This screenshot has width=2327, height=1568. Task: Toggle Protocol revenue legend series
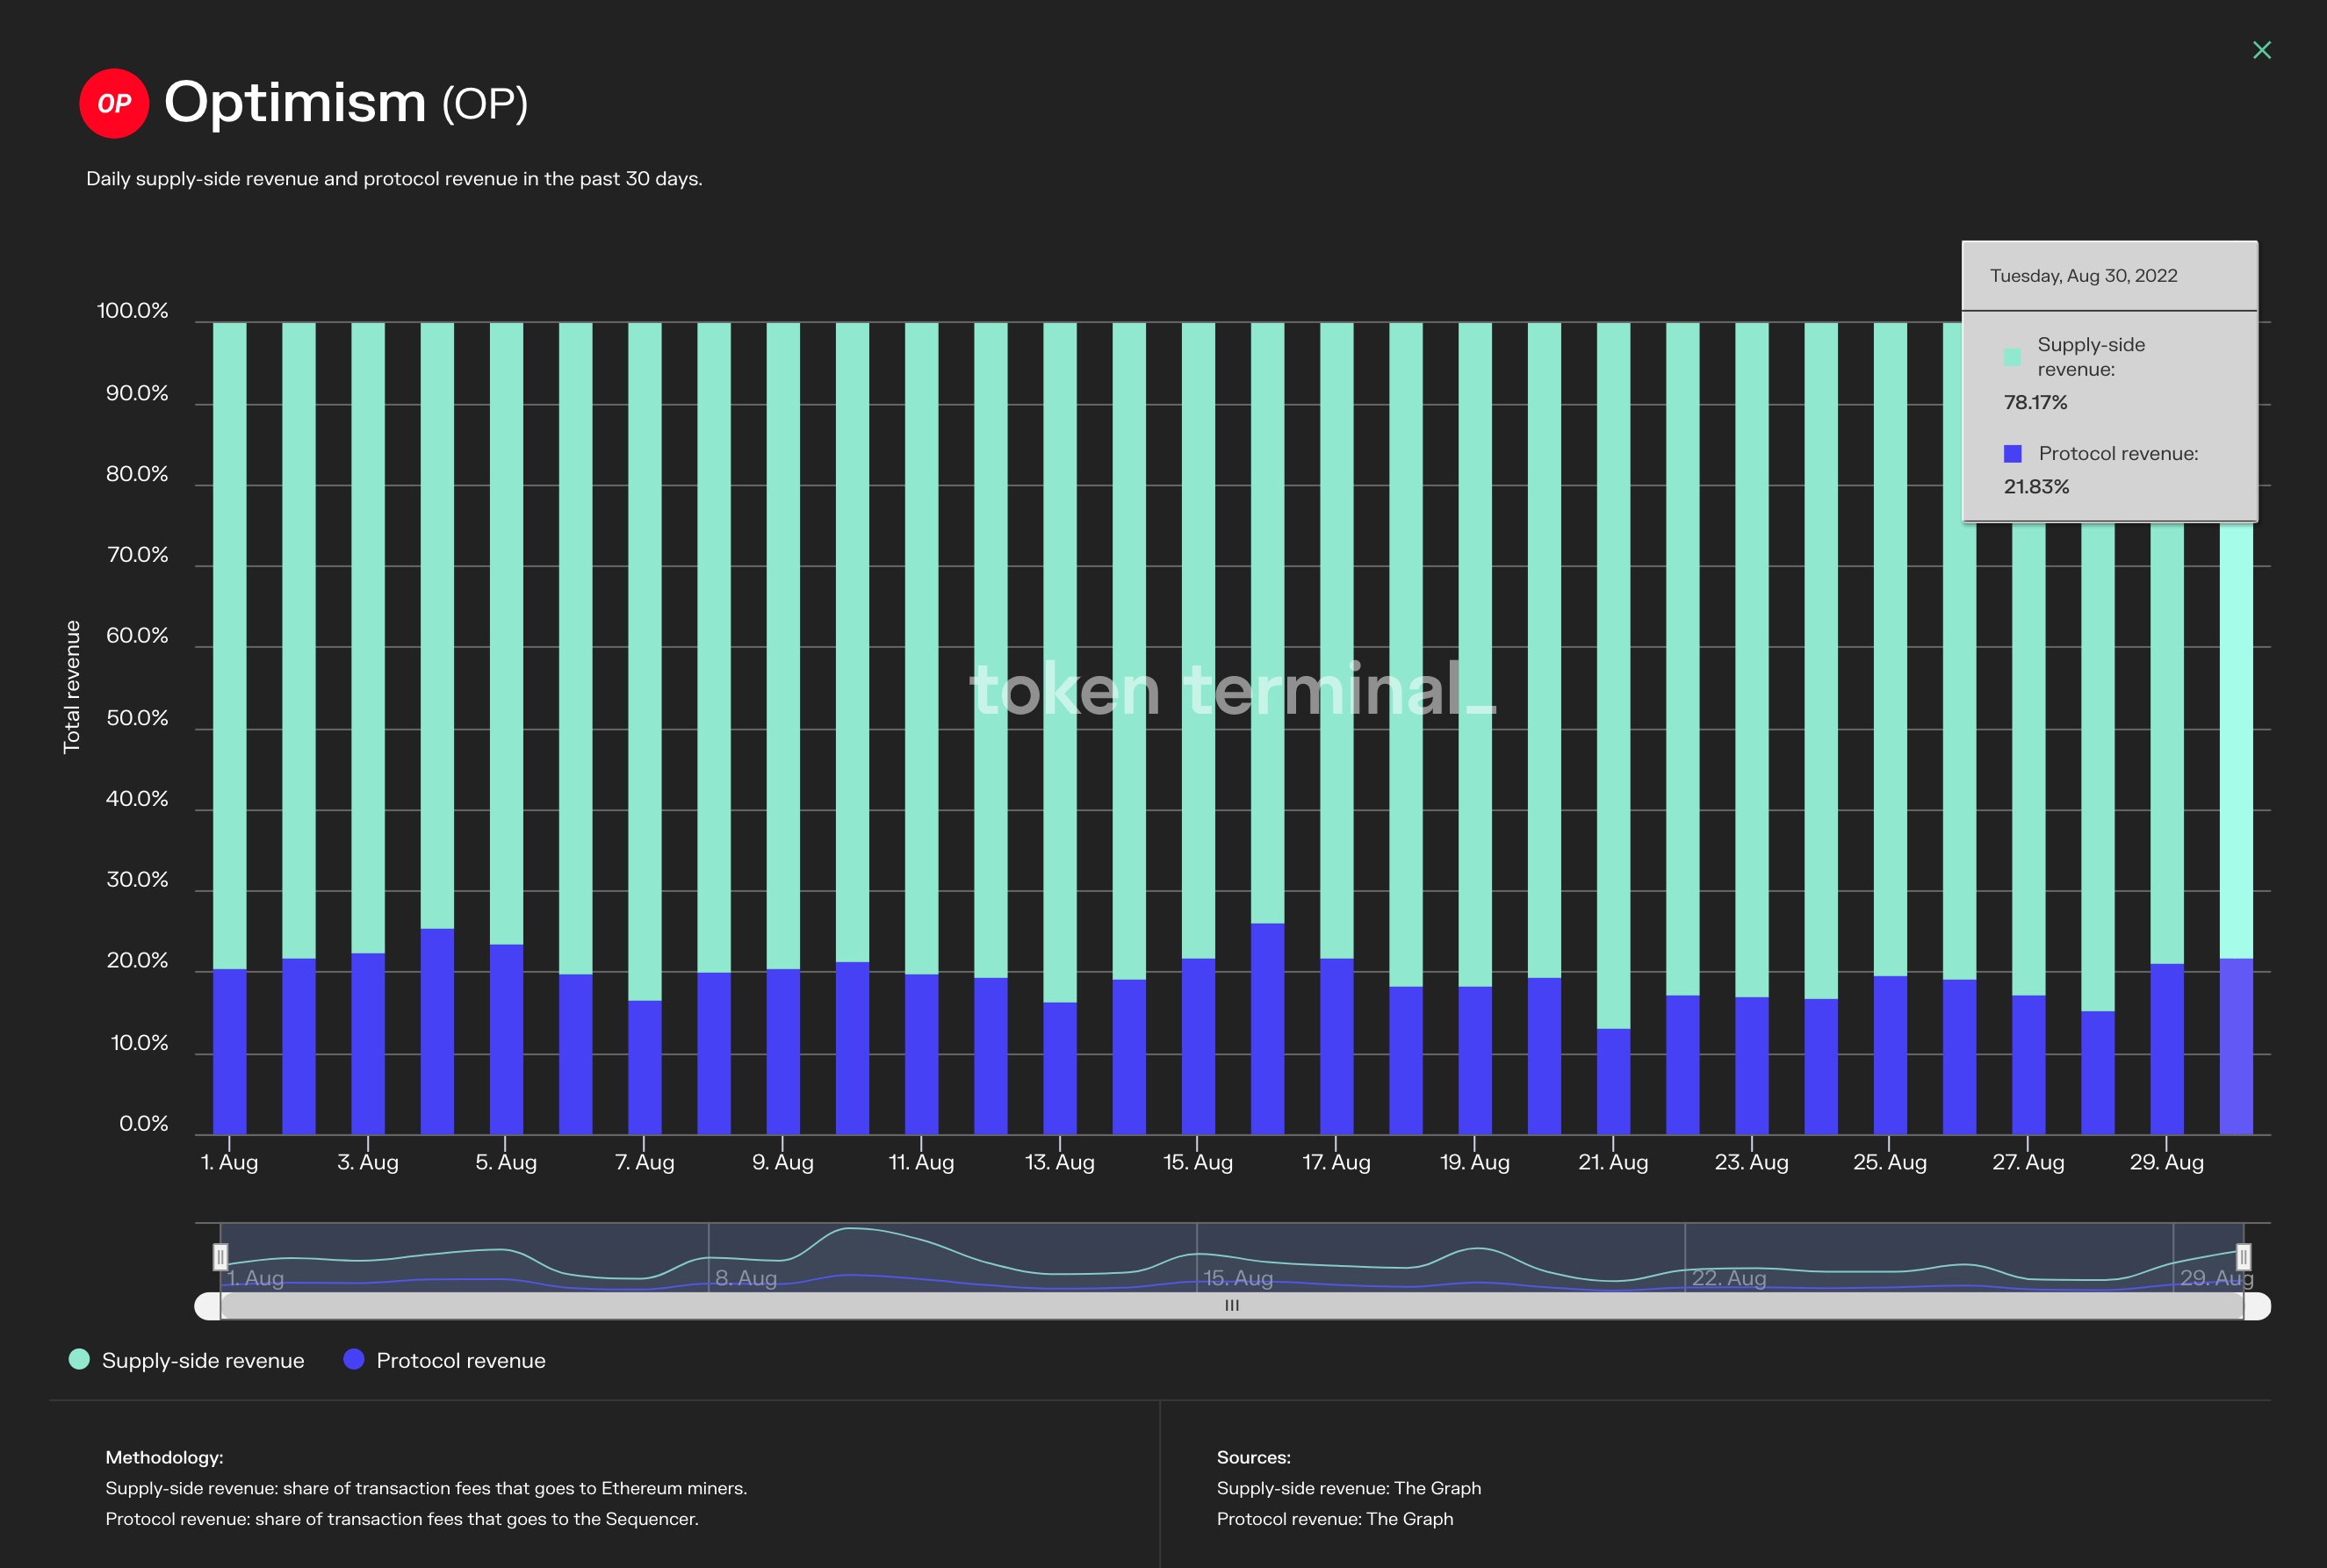click(x=460, y=1360)
